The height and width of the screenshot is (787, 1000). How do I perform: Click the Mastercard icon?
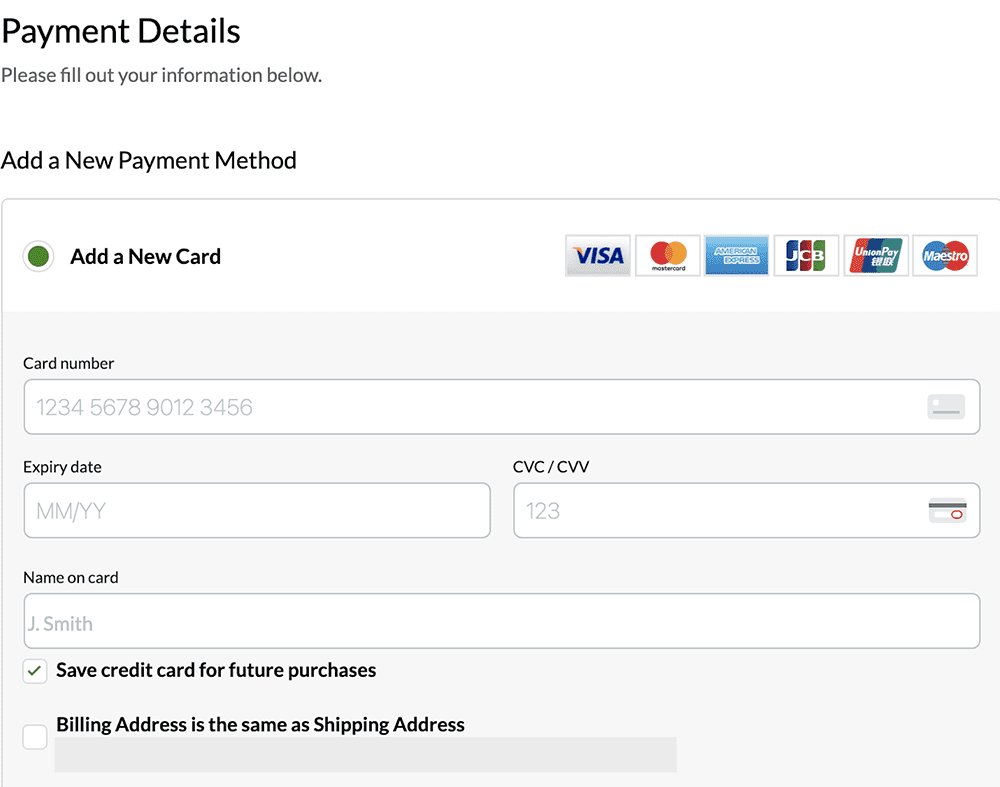667,256
